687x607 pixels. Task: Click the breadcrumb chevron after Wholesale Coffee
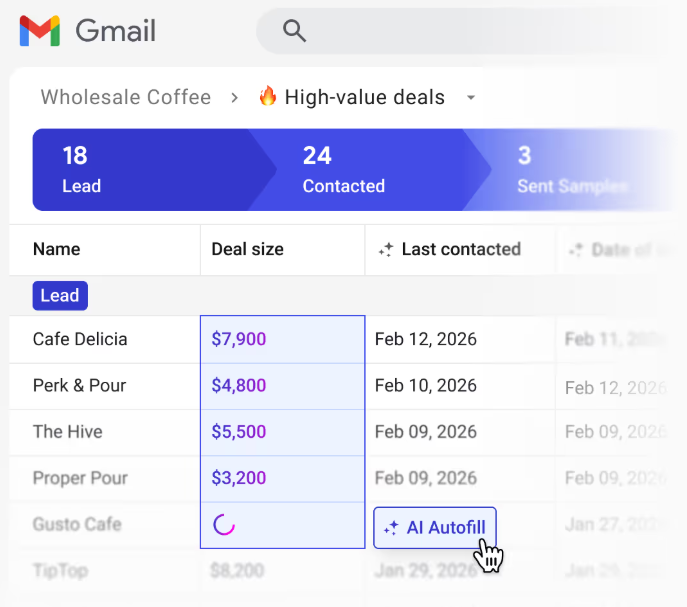coord(235,97)
